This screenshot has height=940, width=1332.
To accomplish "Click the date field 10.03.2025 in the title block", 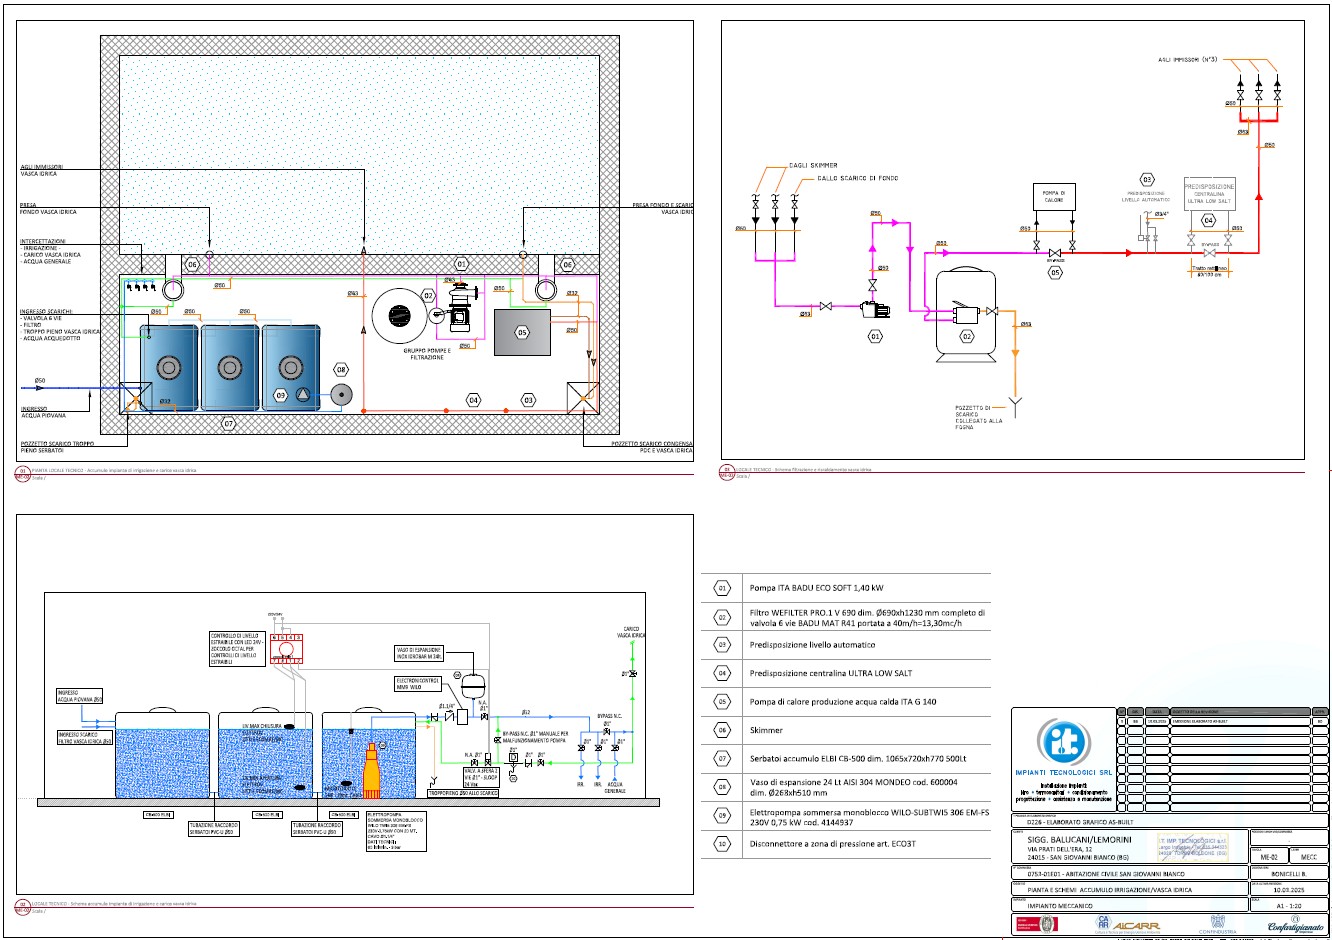I will 1289,889.
